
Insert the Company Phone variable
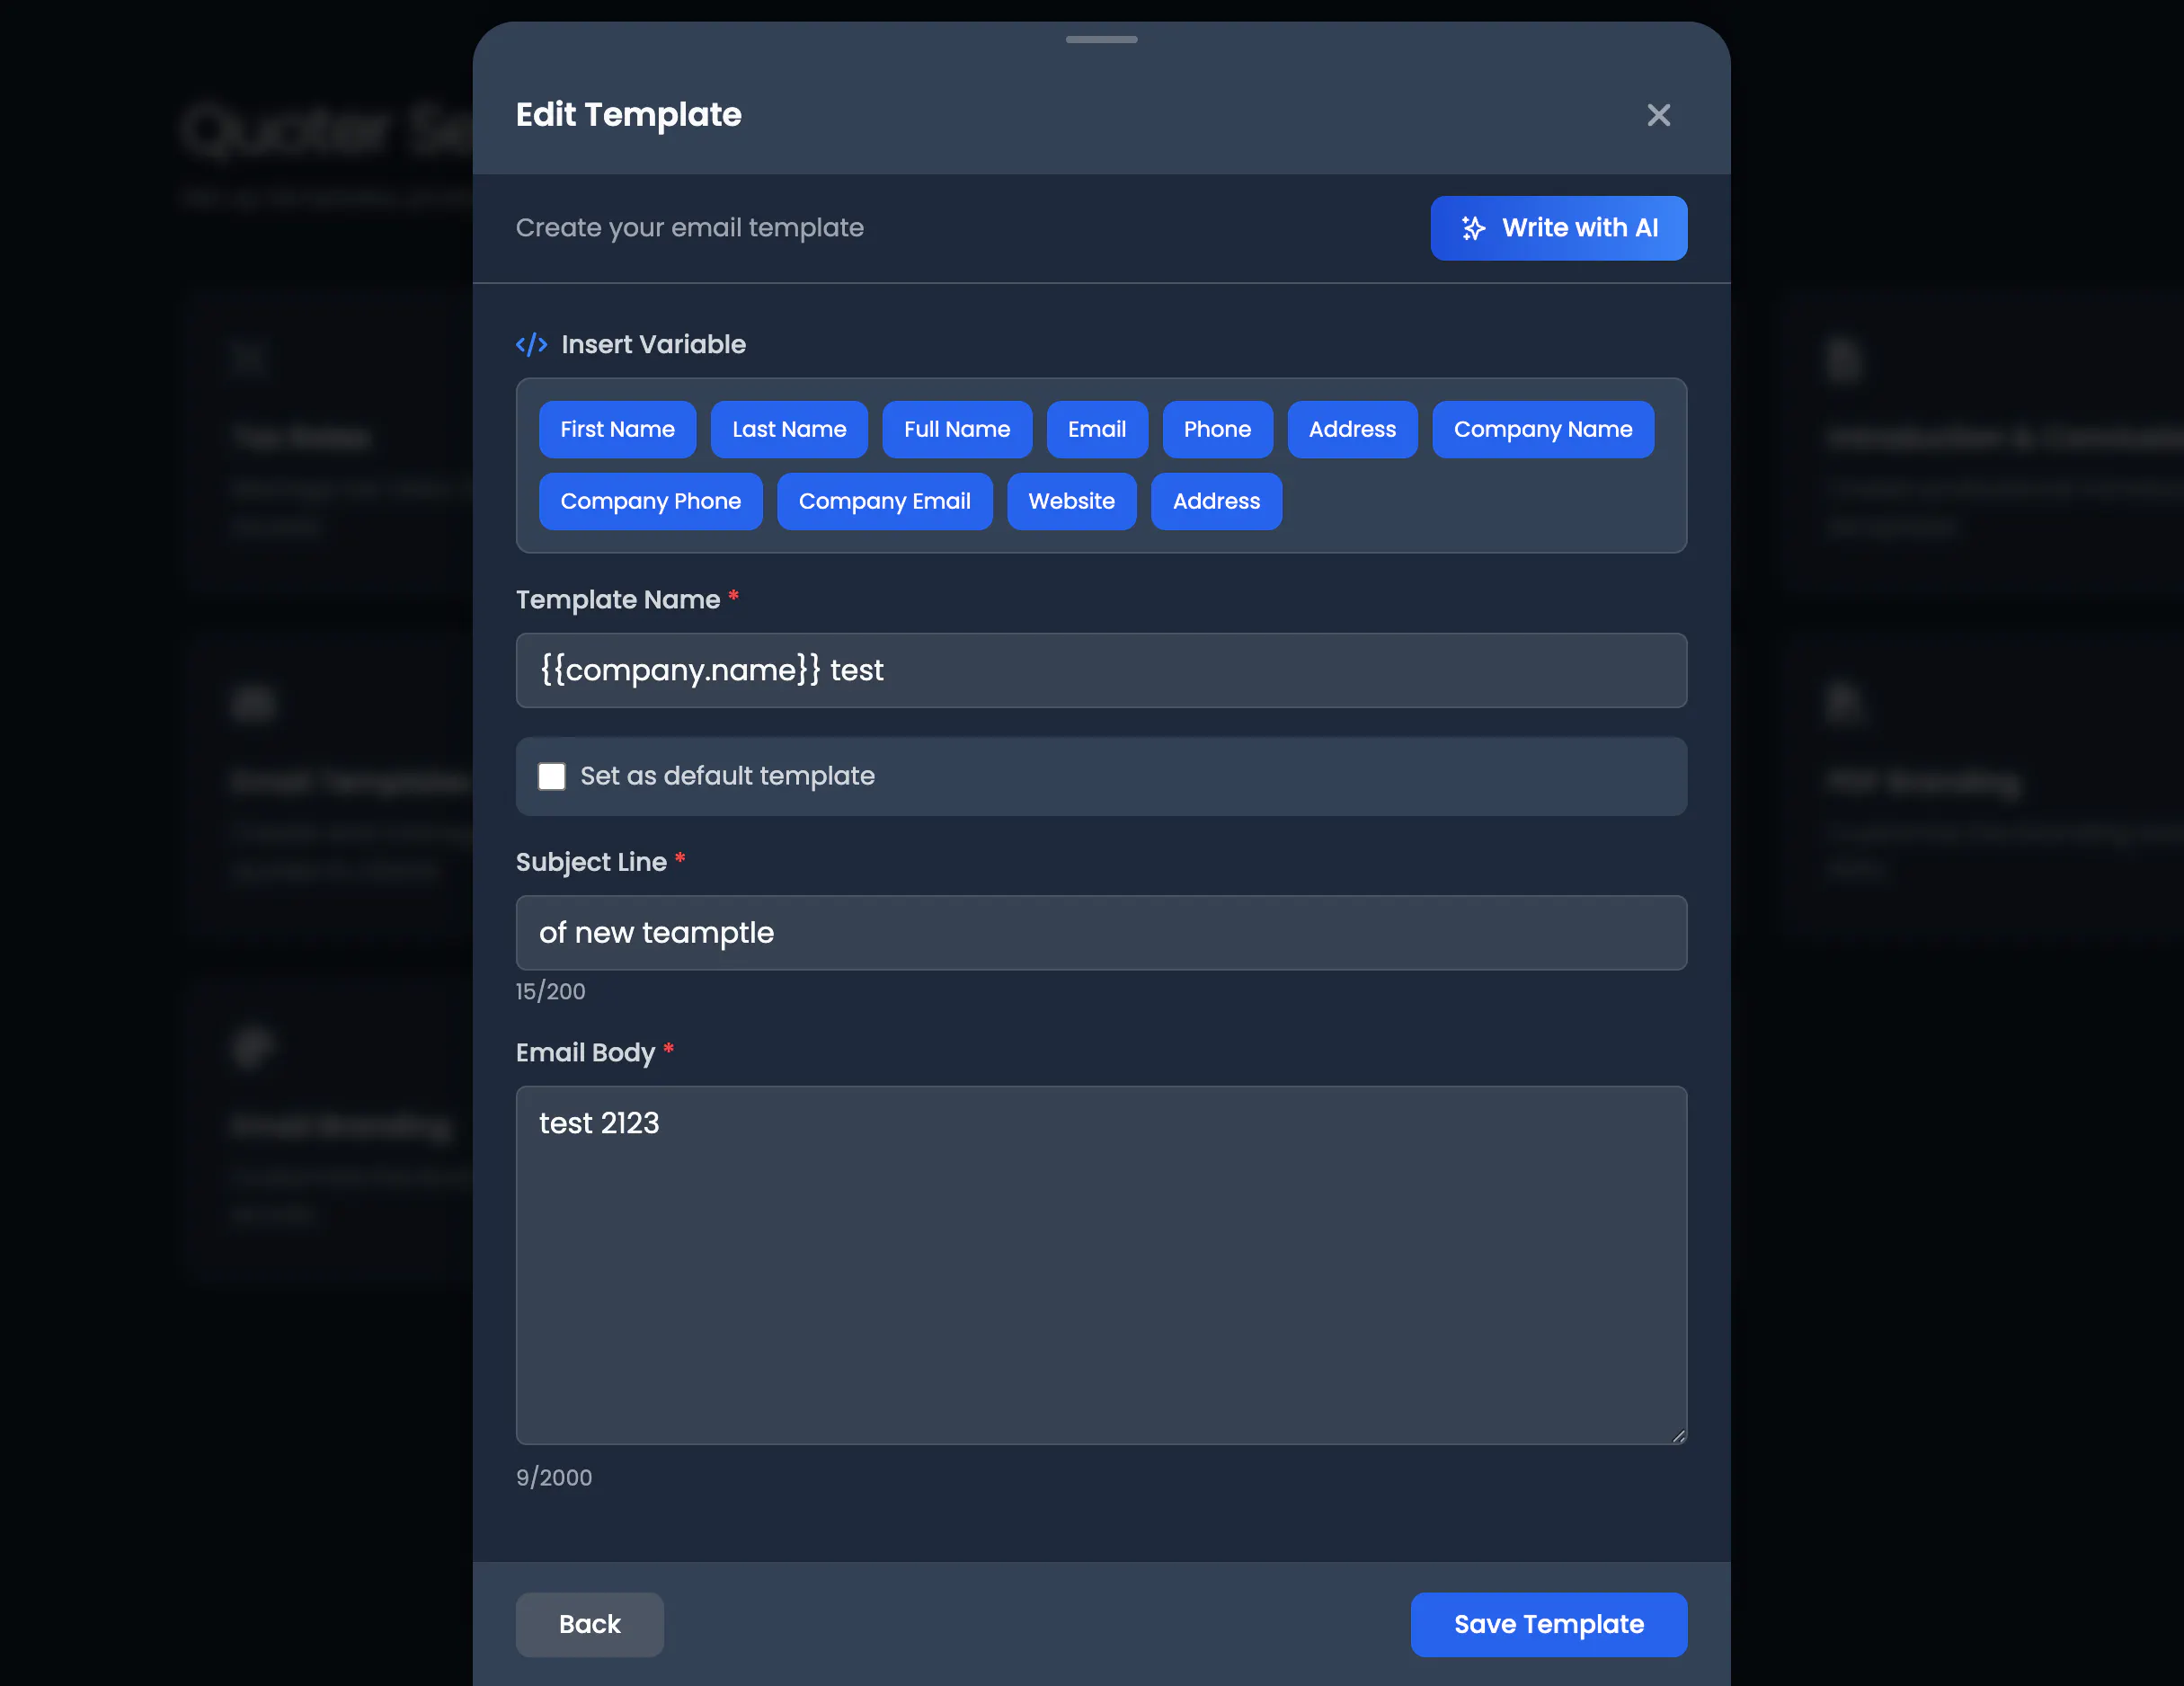pyautogui.click(x=650, y=501)
